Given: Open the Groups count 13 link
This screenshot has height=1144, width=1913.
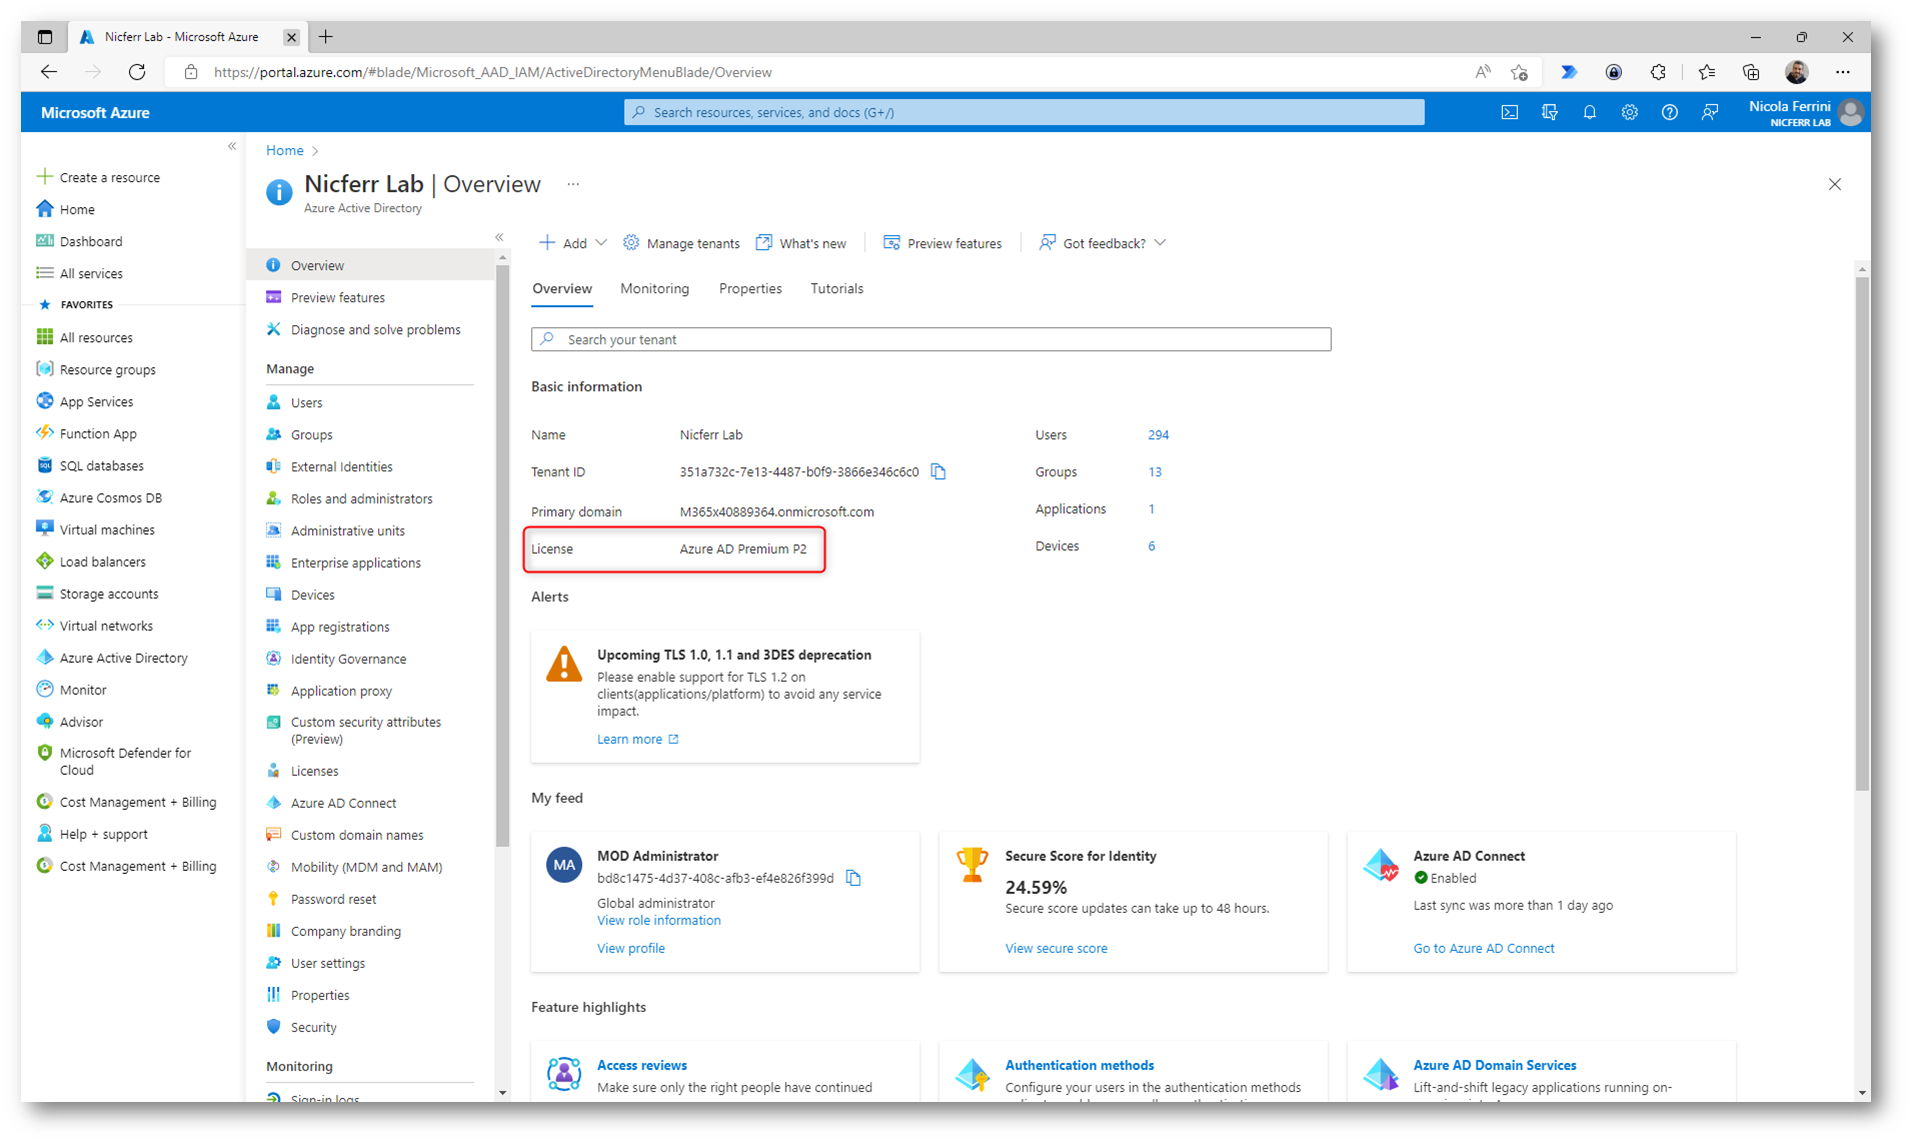Looking at the screenshot, I should click(1155, 472).
